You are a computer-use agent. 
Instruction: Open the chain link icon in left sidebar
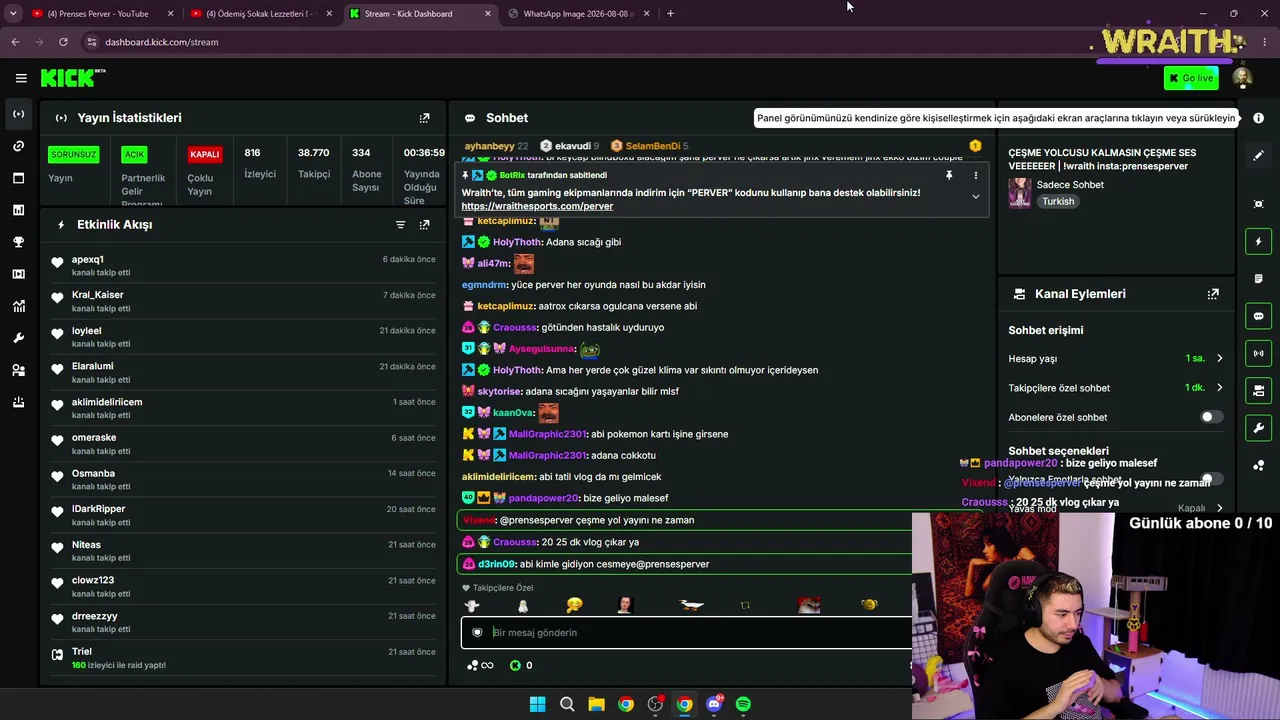[19, 146]
